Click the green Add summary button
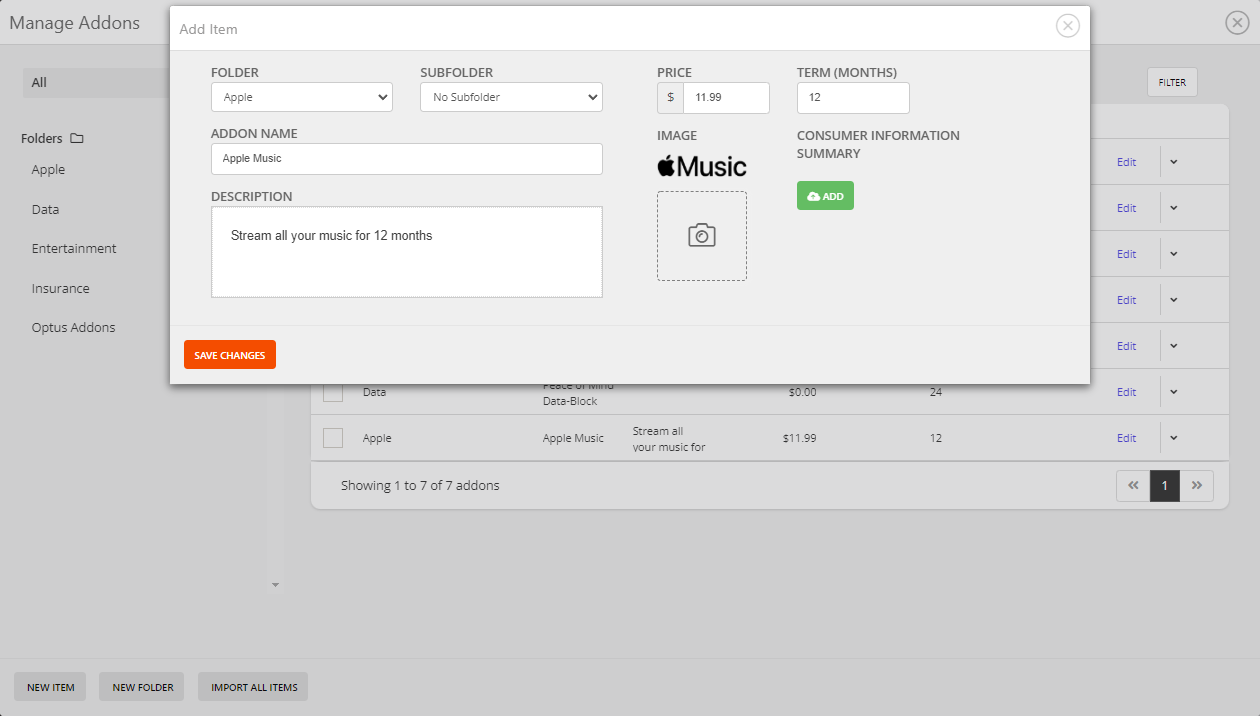Screen dimensions: 1260x716 (825, 196)
